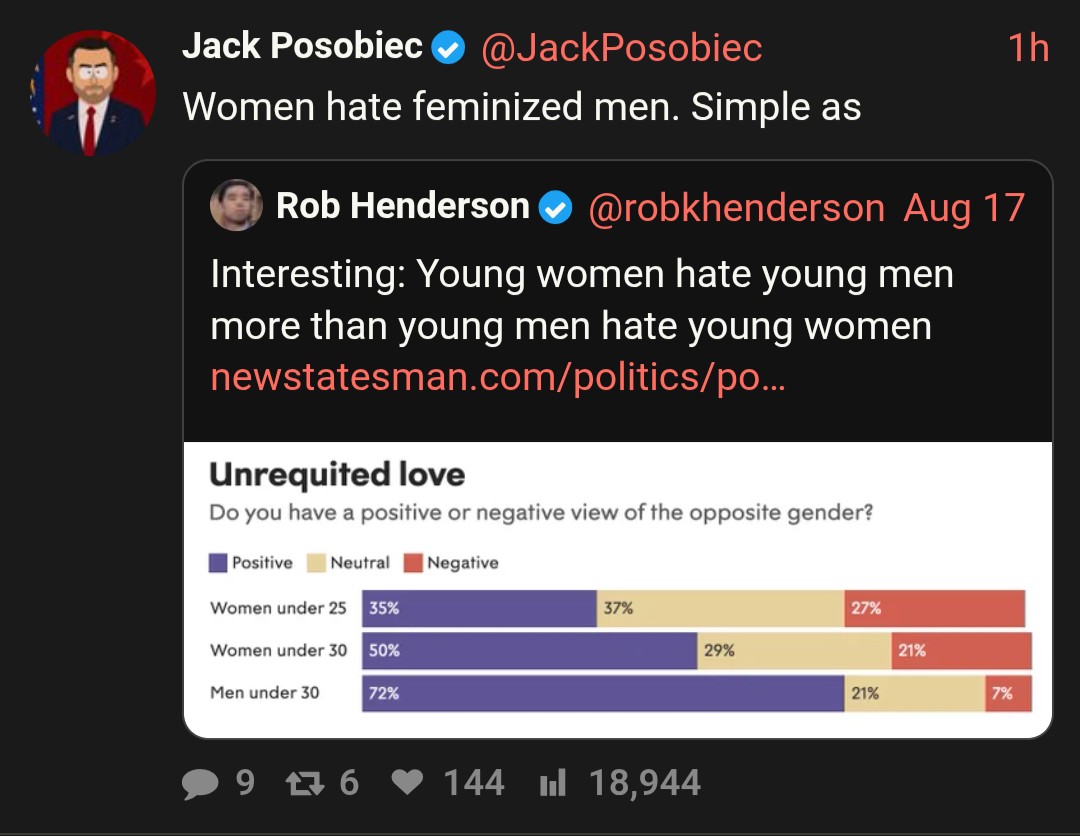Open Jack Posobiec's profile avatar

[x=93, y=93]
